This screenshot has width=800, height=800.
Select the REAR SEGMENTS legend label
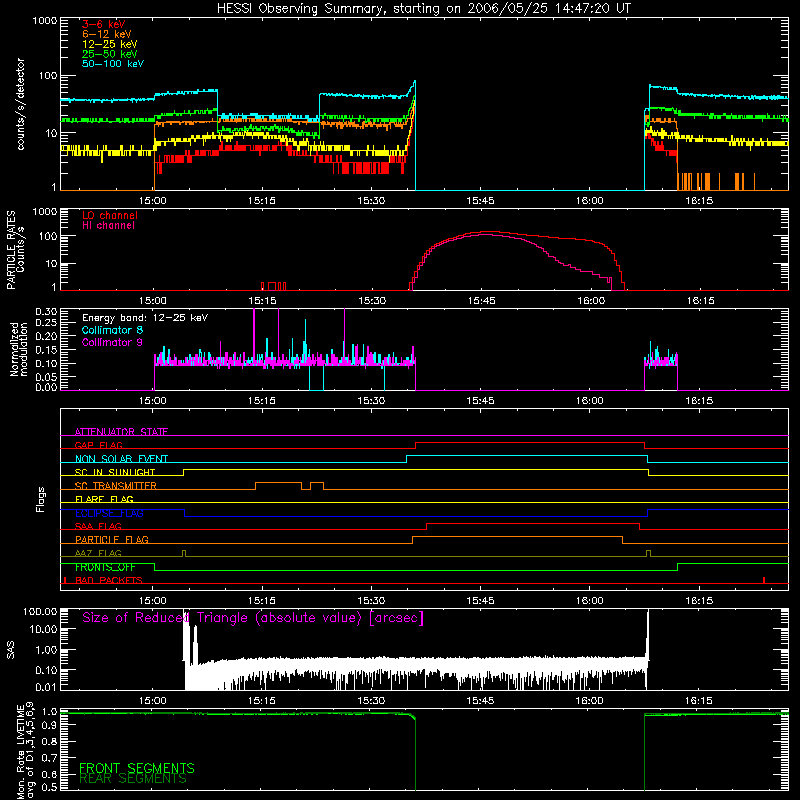click(133, 778)
